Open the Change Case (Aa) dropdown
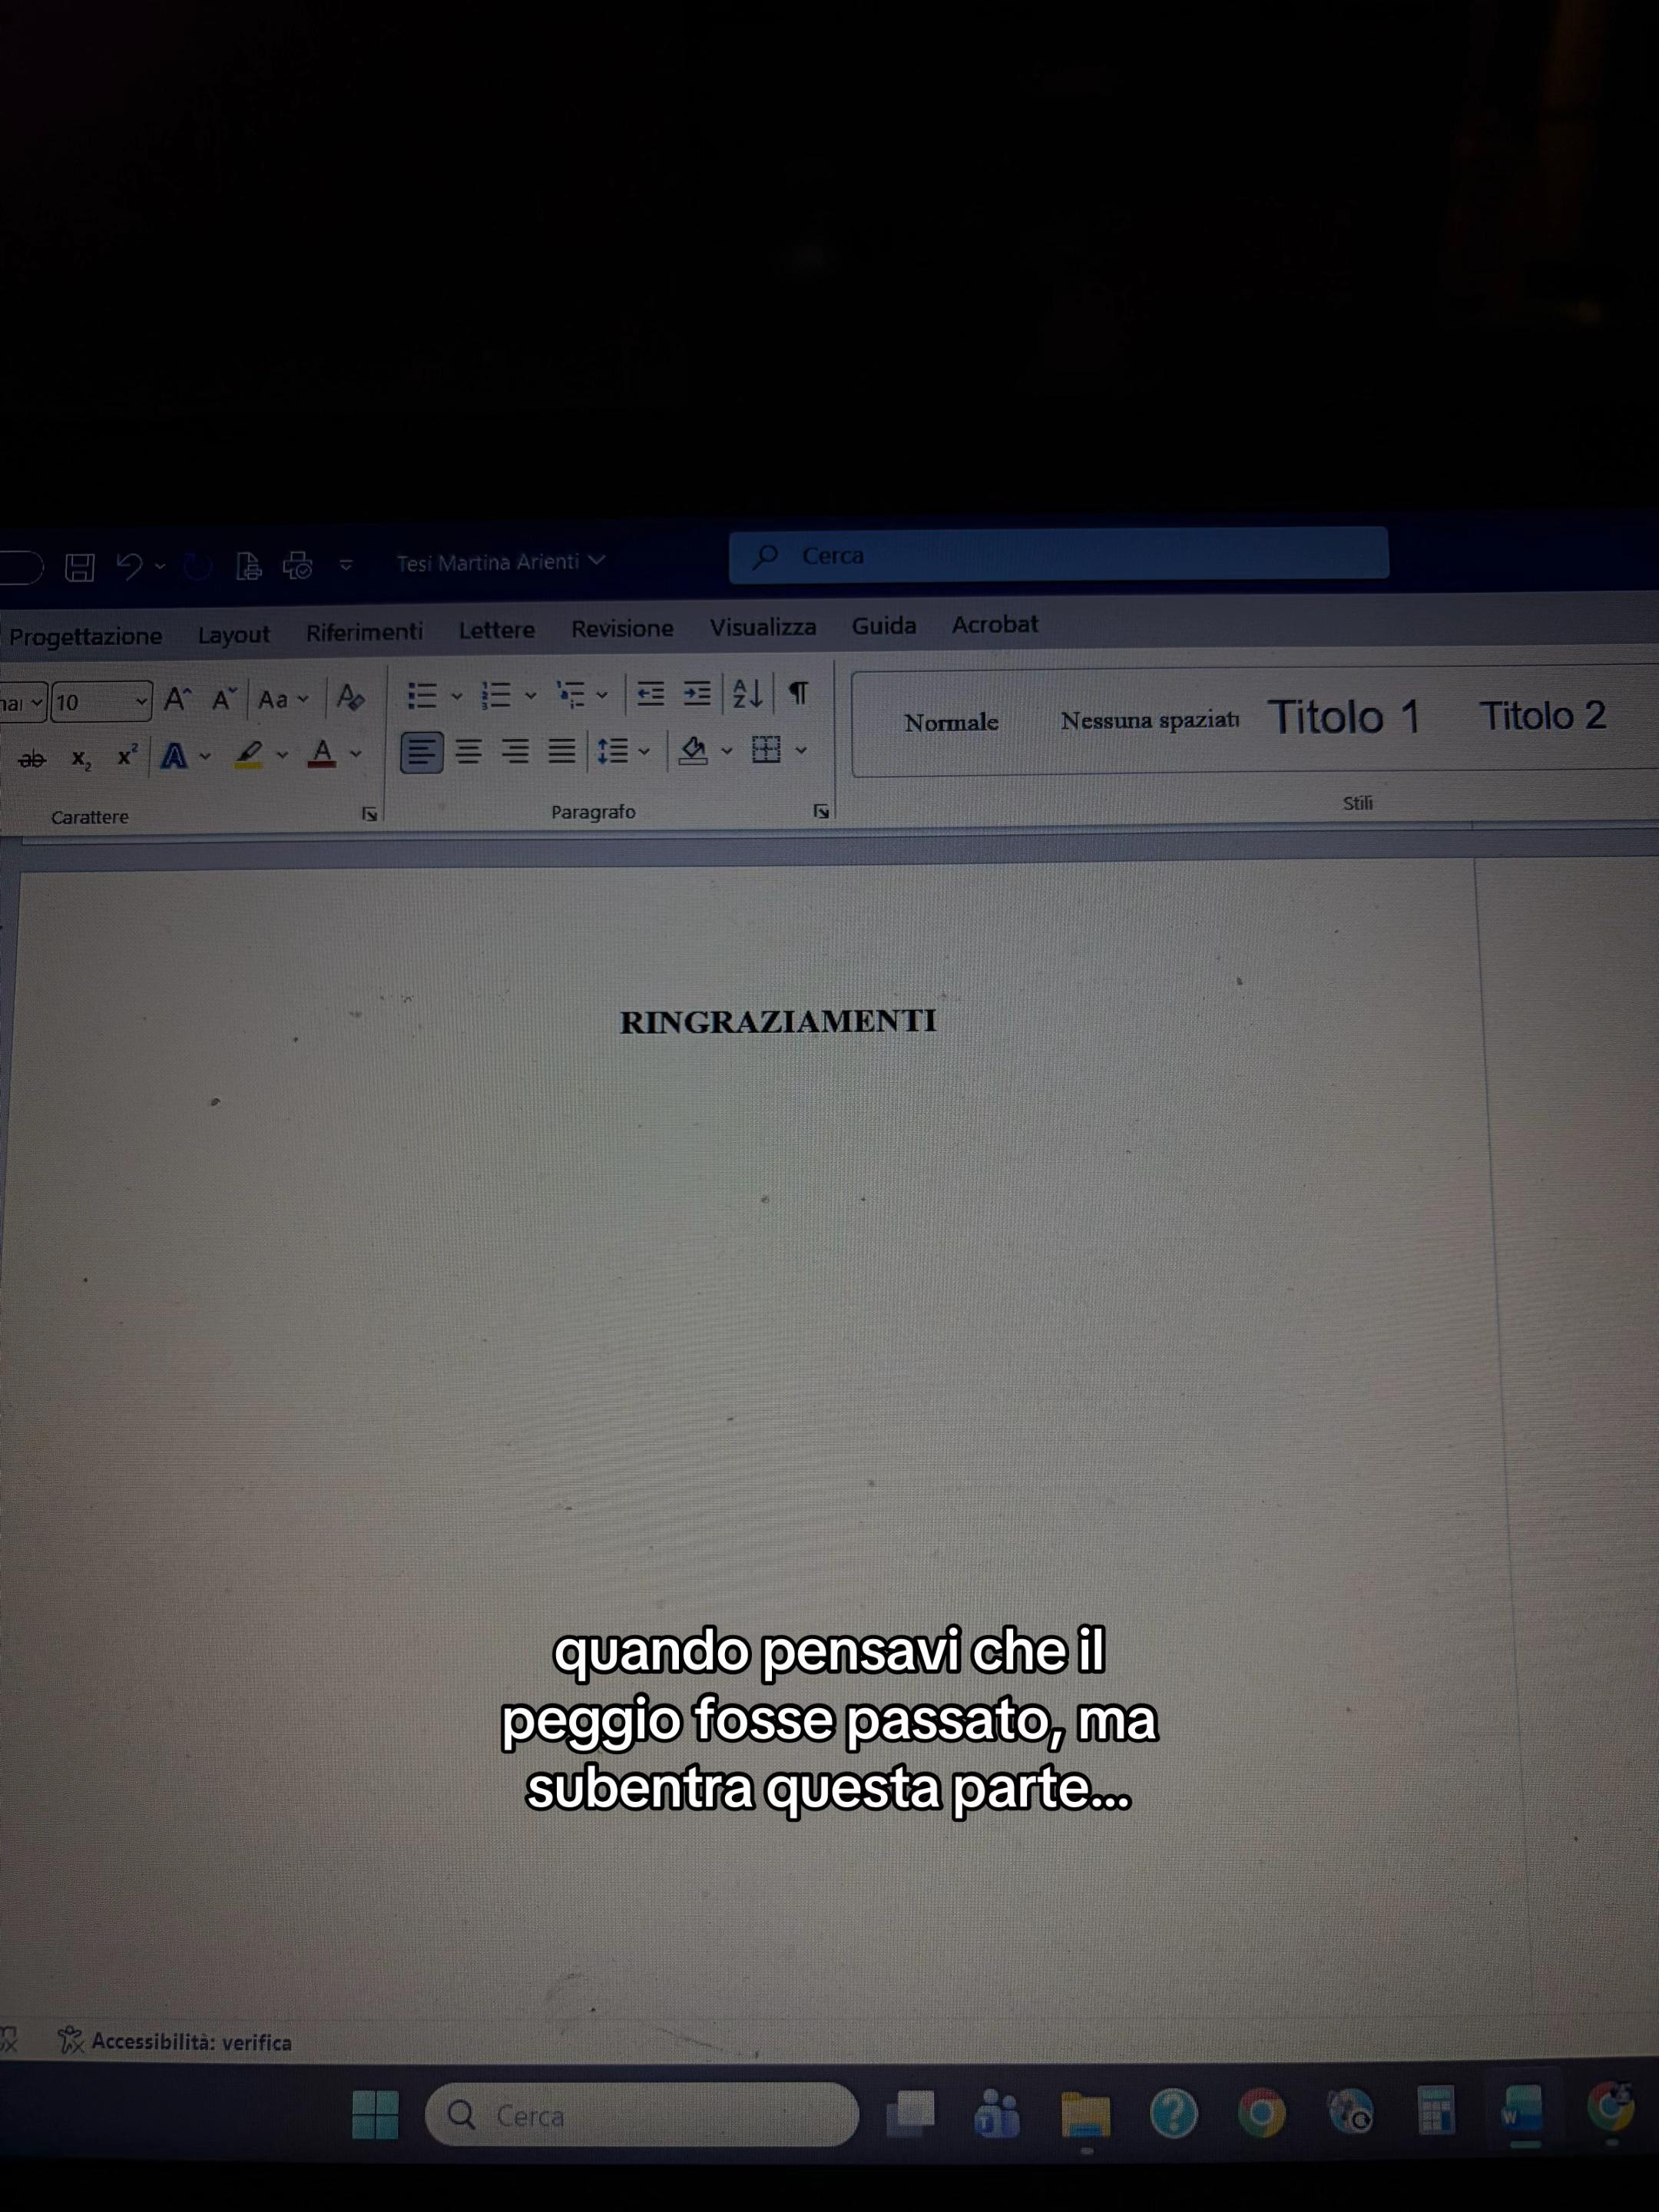Image resolution: width=1659 pixels, height=2212 pixels. [x=283, y=699]
